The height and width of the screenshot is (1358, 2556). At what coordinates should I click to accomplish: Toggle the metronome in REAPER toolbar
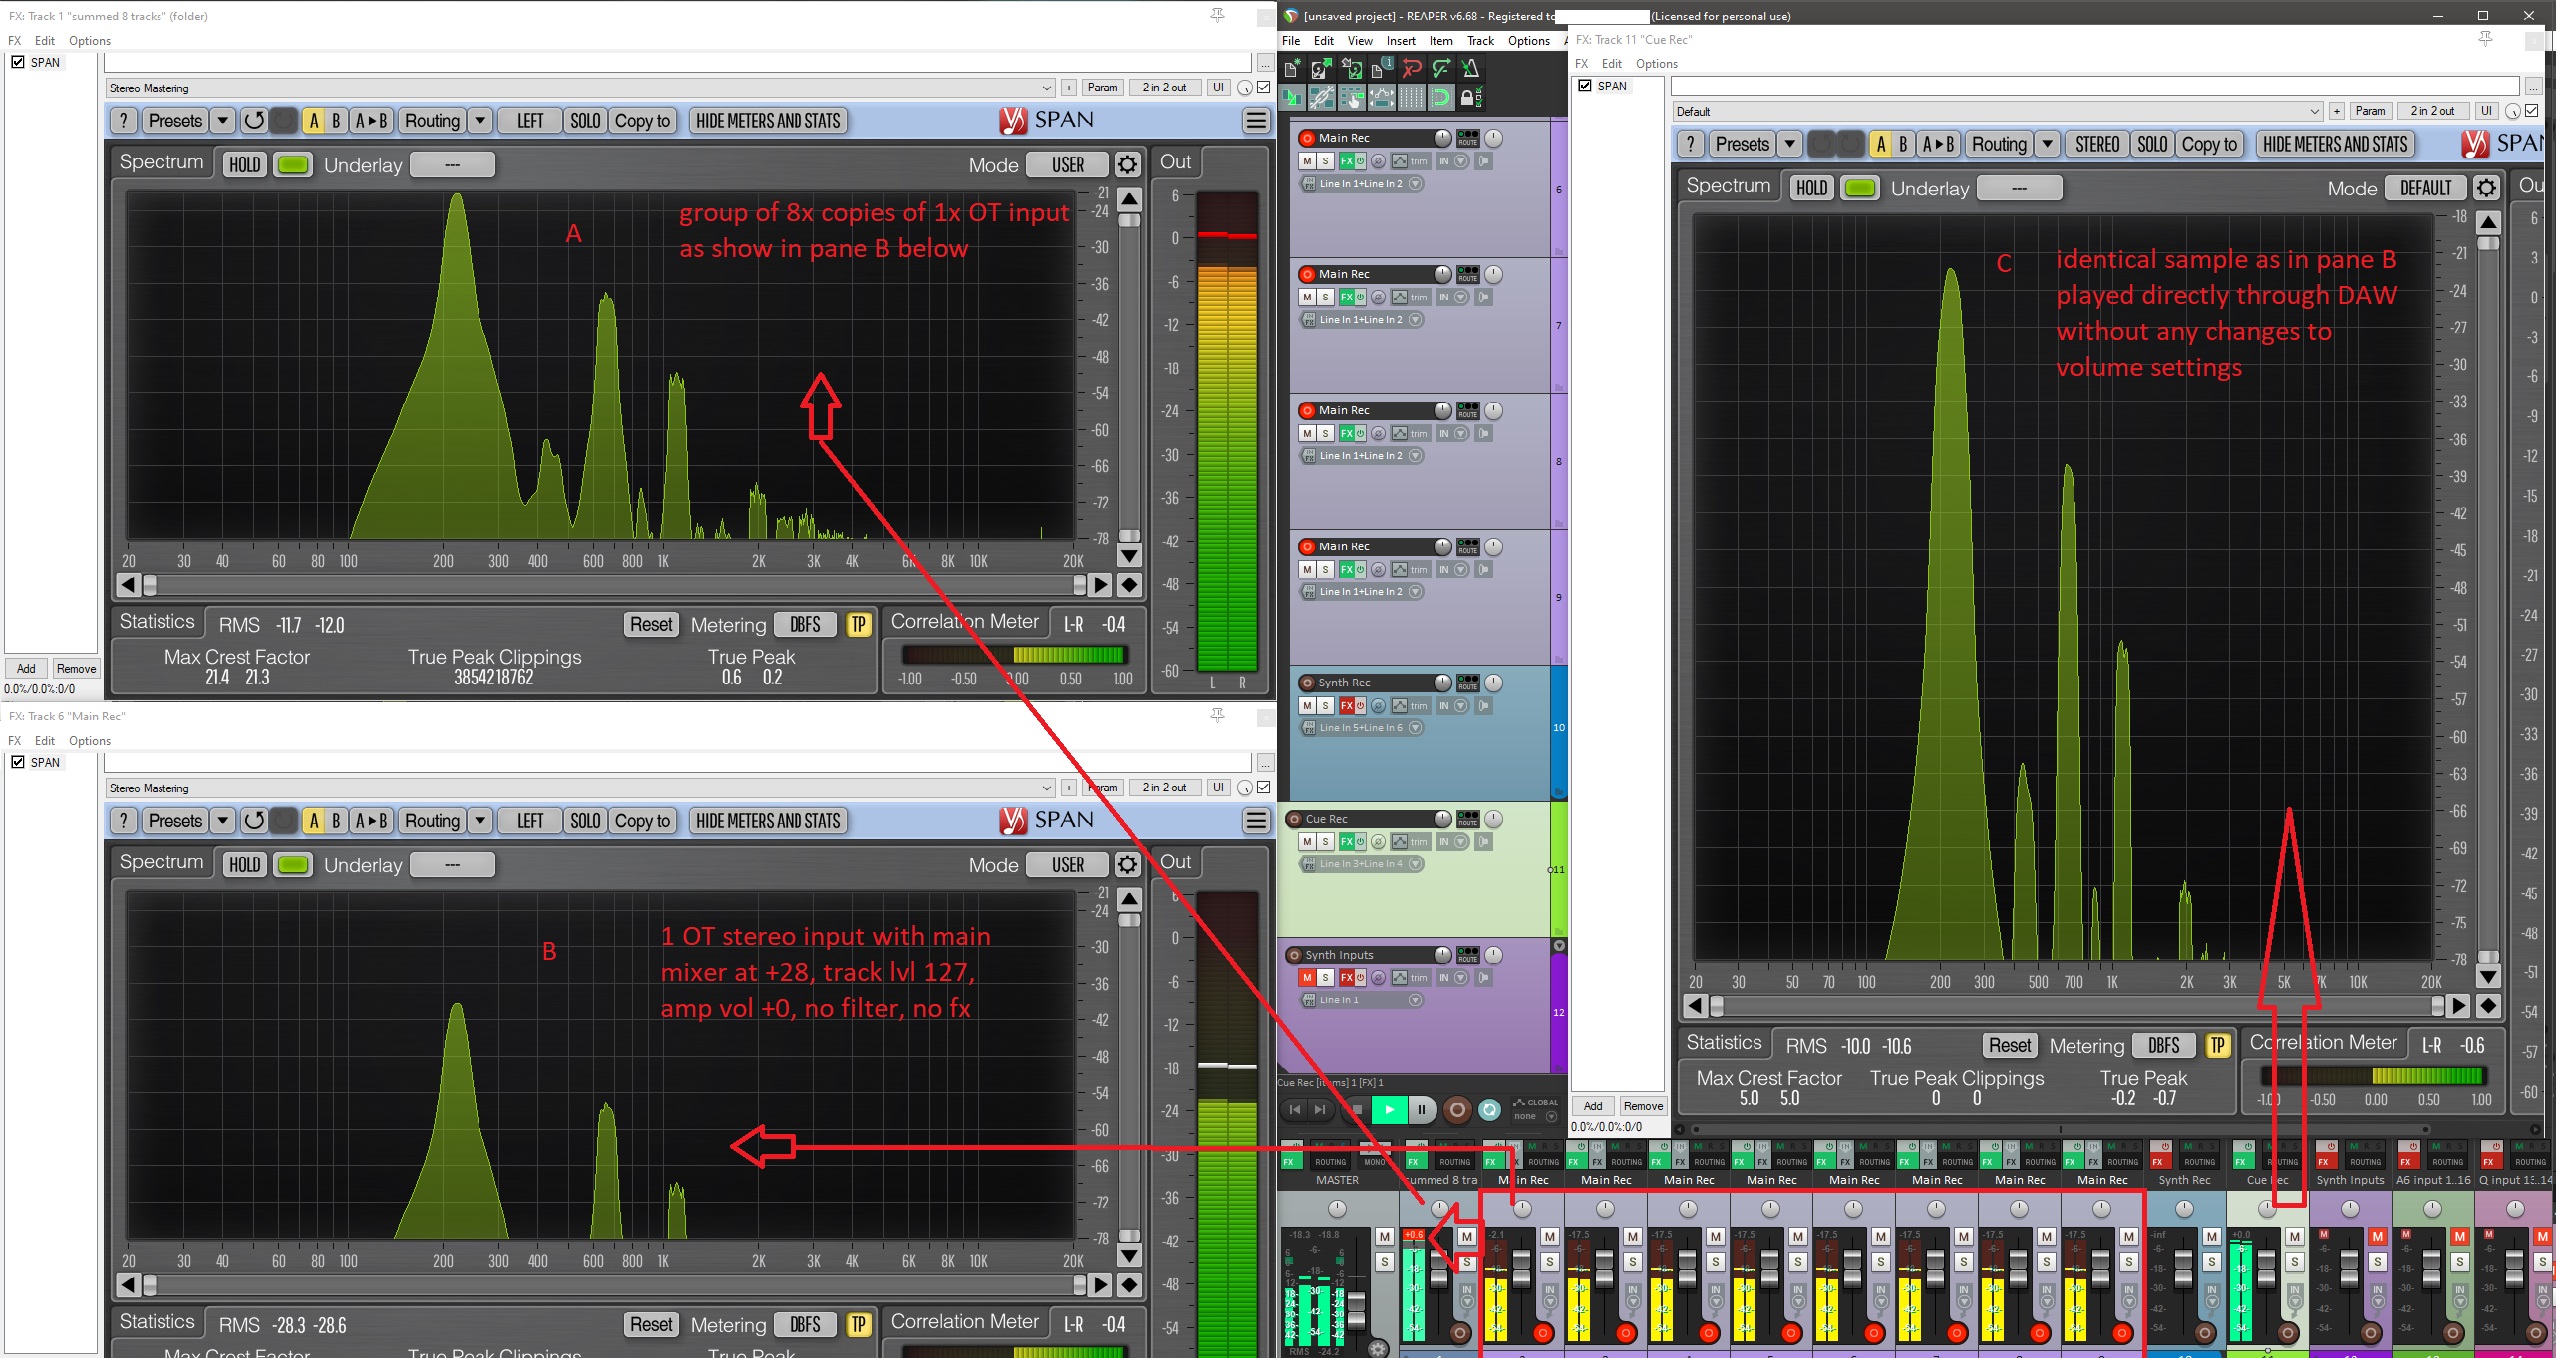1470,69
